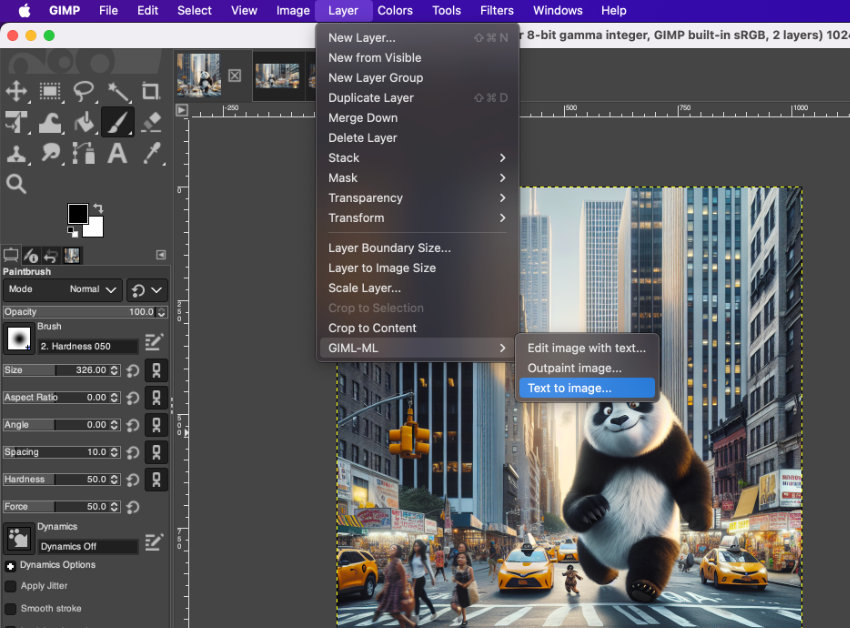
Task: Expand the Transform submenu
Action: tap(417, 218)
